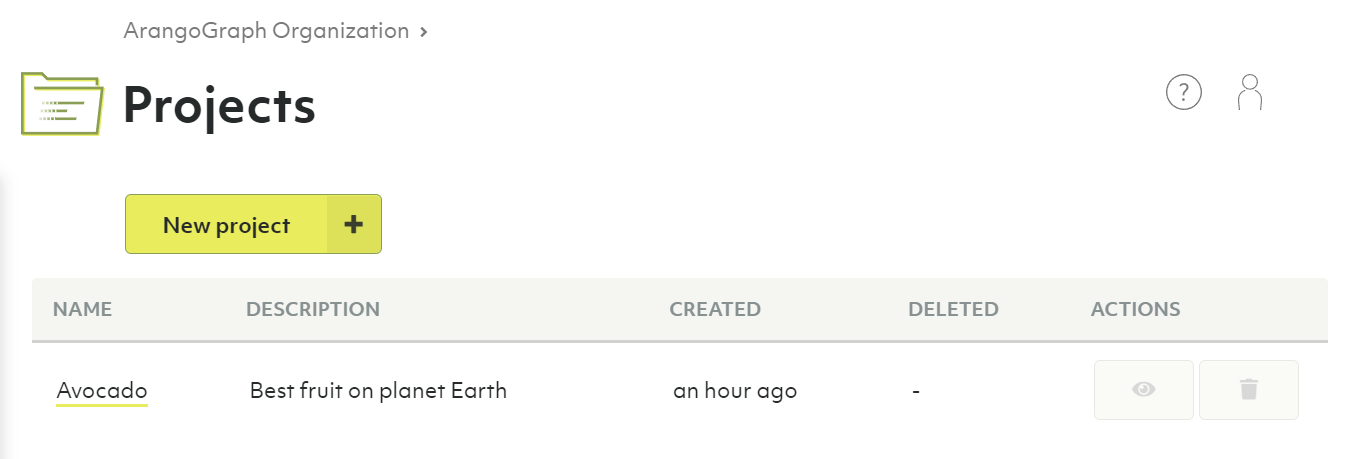Click the plus icon on New project

pyautogui.click(x=353, y=224)
